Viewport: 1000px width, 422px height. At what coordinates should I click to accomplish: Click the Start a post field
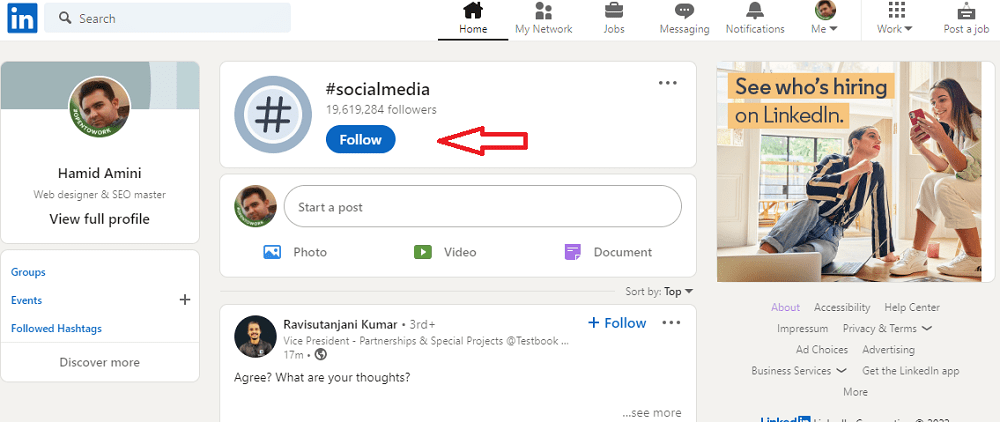[x=483, y=207]
